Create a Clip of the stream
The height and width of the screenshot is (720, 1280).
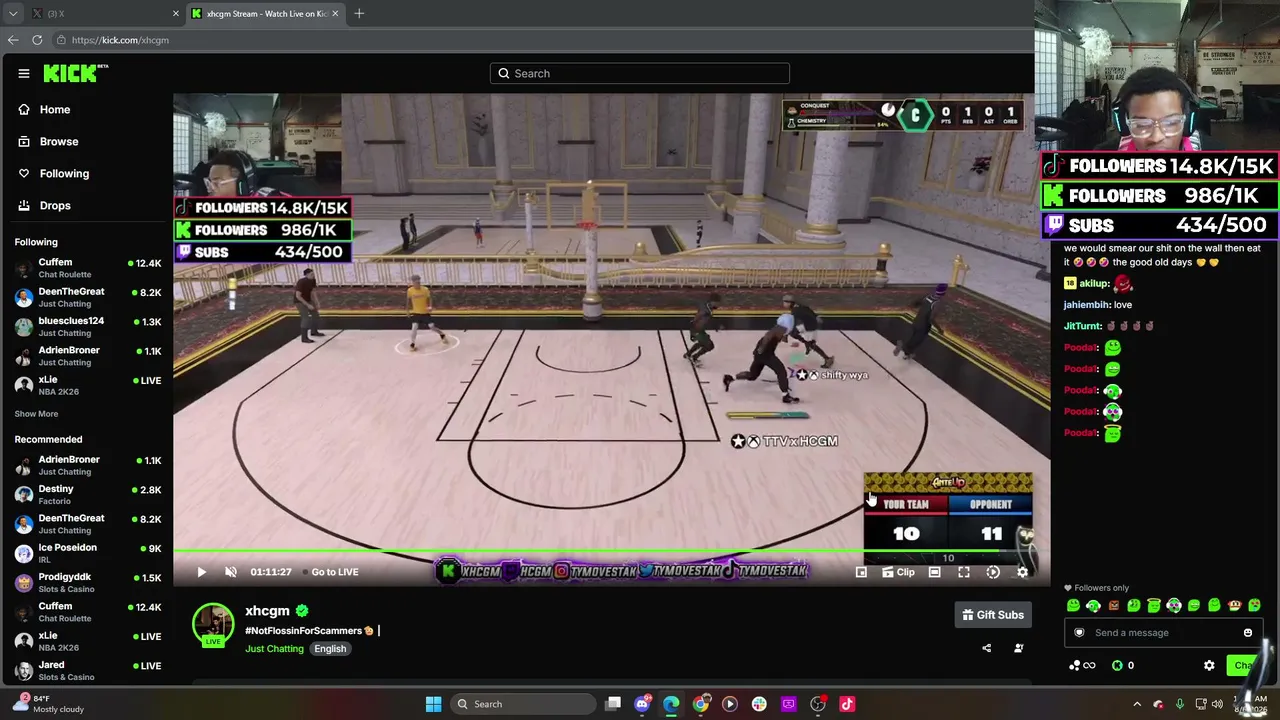tap(898, 572)
